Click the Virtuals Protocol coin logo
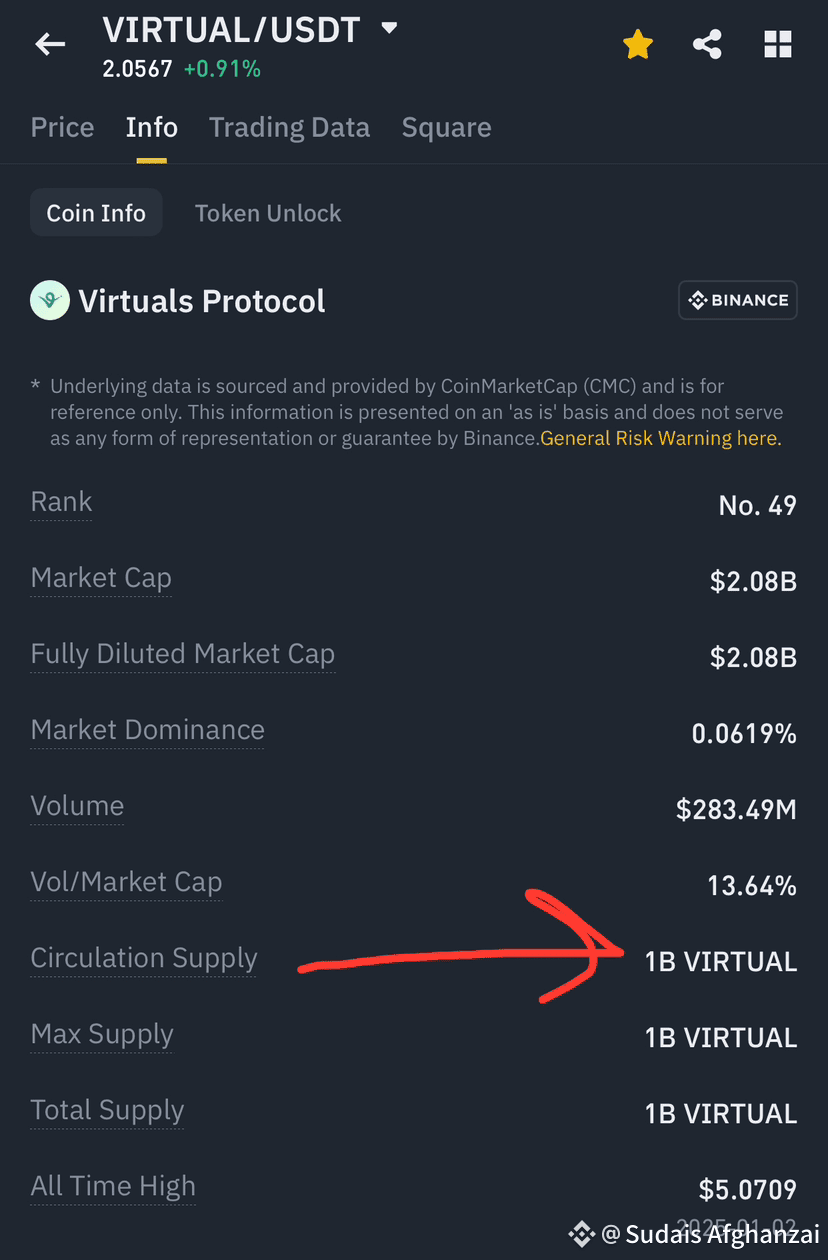The width and height of the screenshot is (828, 1260). (x=50, y=300)
